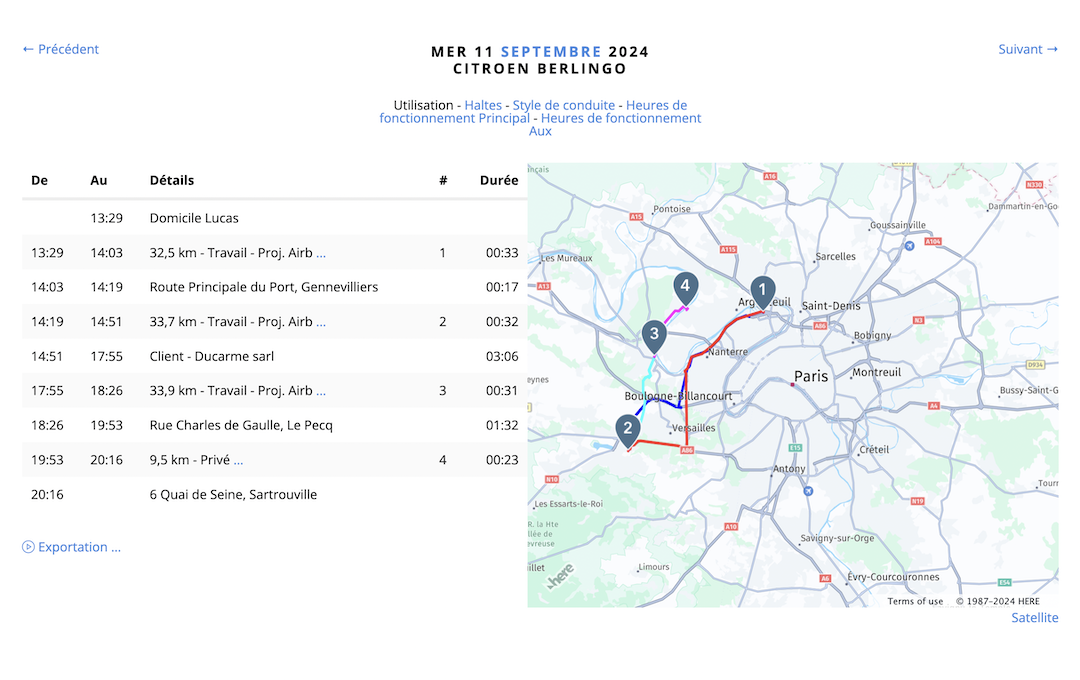
Task: Expand details of the 9,5 km Privé trip
Action: pos(238,461)
